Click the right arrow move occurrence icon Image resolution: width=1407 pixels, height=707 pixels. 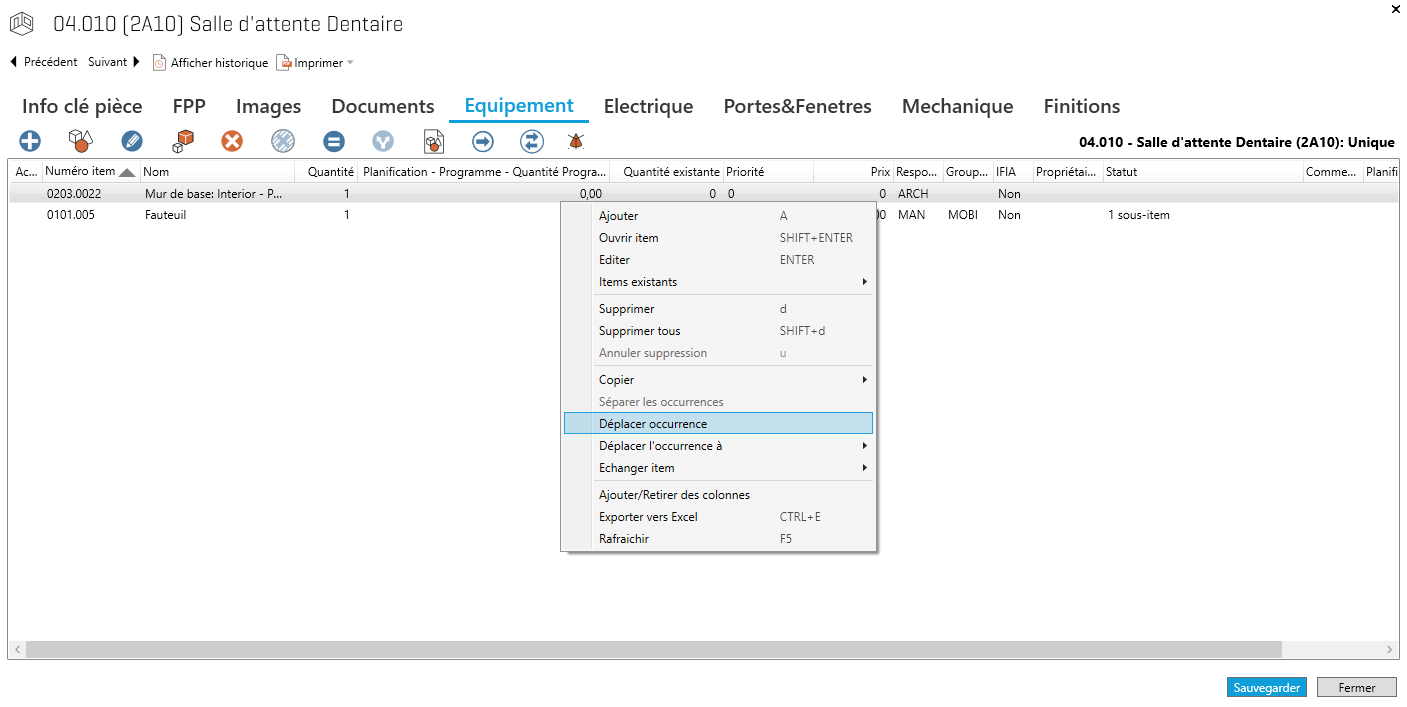(x=483, y=141)
